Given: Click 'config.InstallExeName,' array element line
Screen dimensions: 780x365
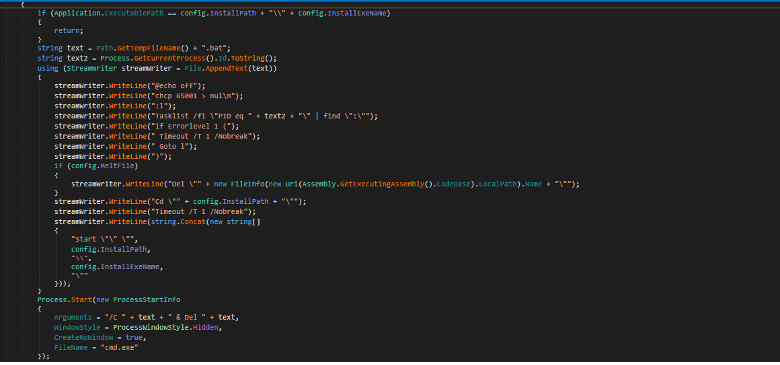Looking at the screenshot, I should (117, 267).
